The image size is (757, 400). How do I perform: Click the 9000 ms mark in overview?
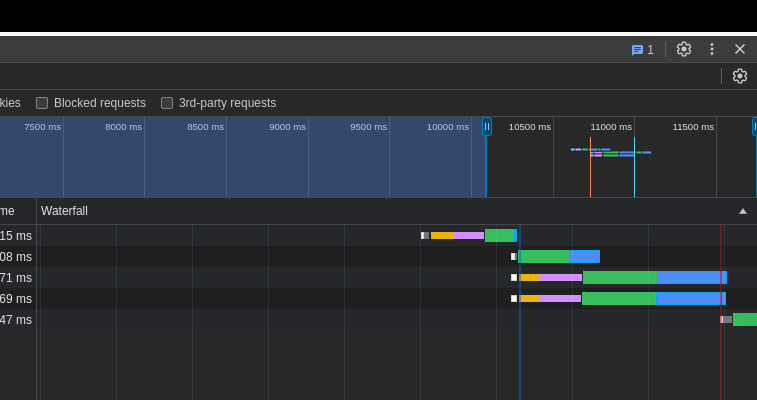(287, 127)
